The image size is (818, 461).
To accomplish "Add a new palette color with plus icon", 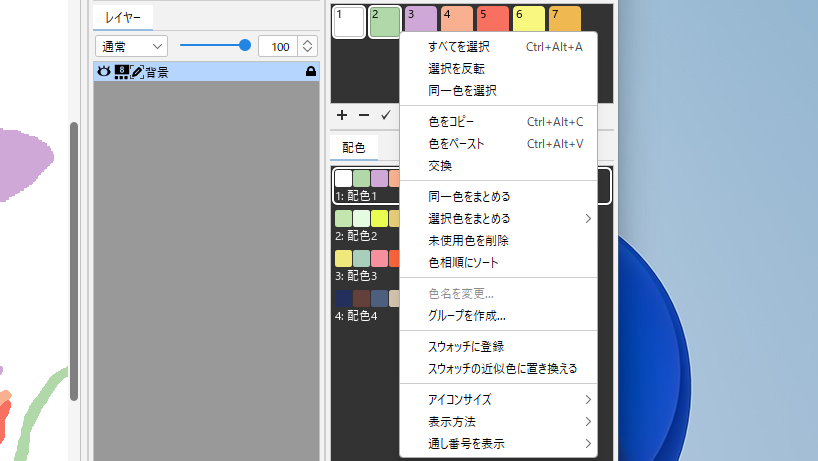I will click(x=342, y=116).
